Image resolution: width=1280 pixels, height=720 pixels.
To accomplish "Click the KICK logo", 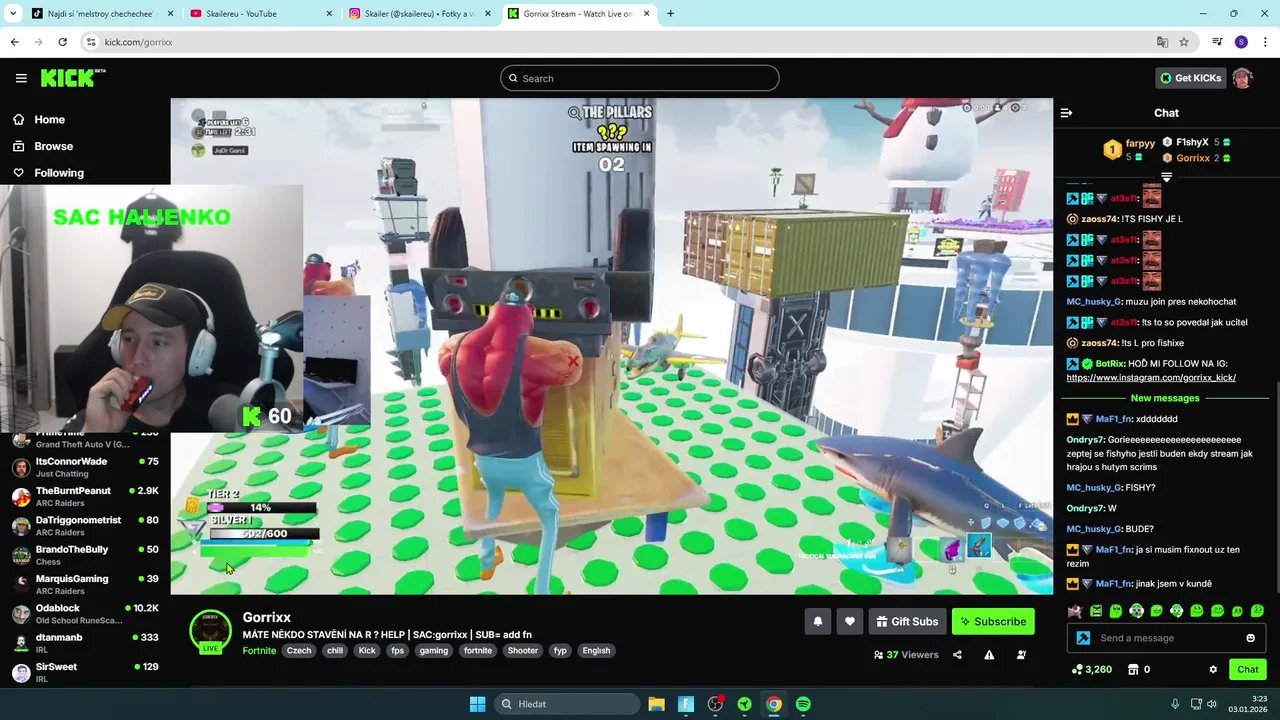I will [73, 78].
